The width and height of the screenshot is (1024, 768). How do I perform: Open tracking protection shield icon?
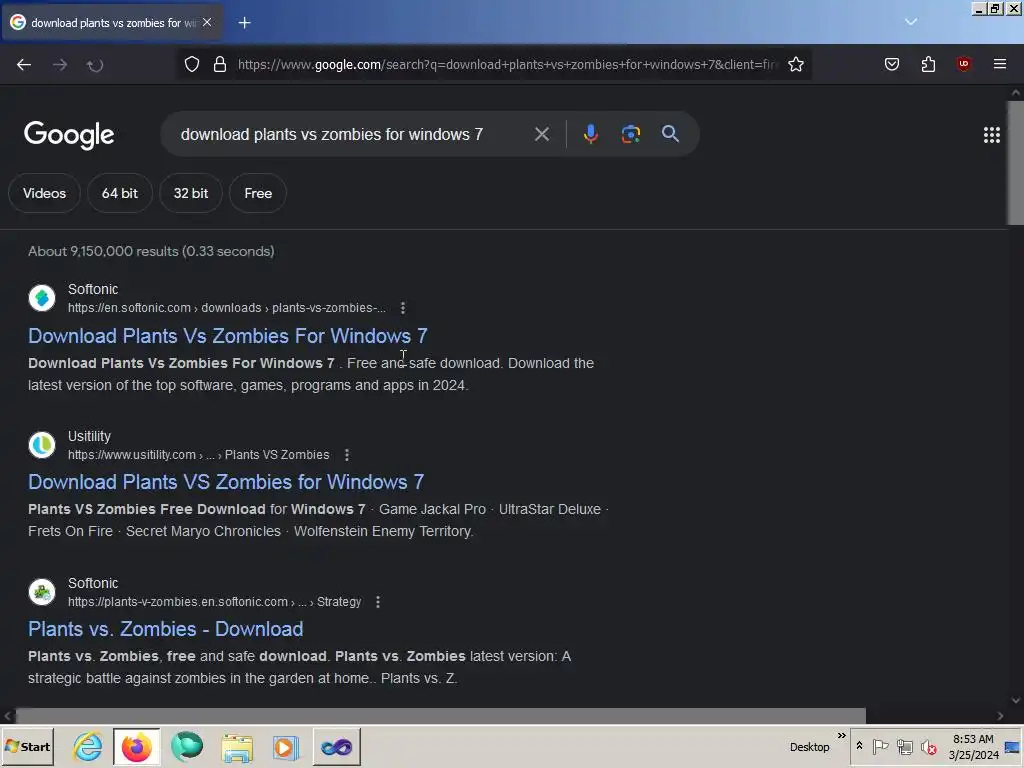191,64
